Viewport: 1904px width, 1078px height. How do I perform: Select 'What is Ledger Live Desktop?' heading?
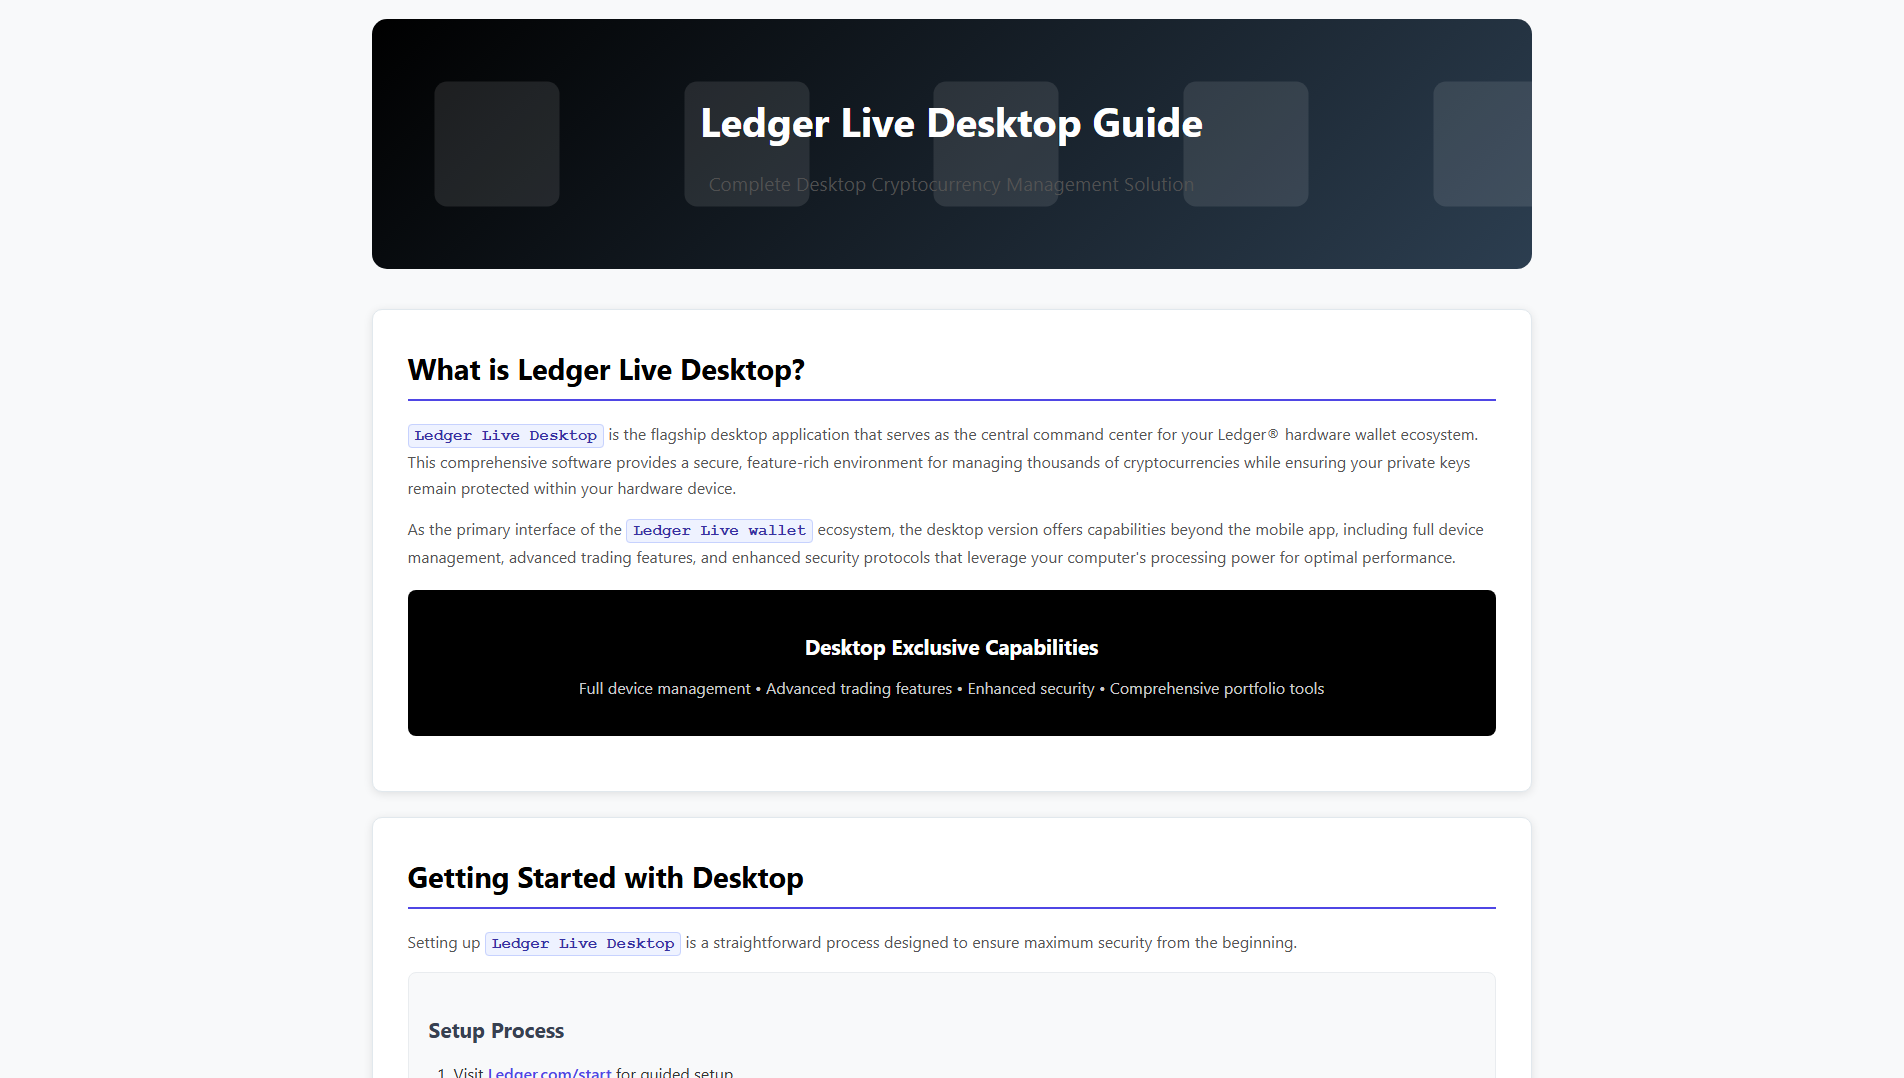click(606, 370)
